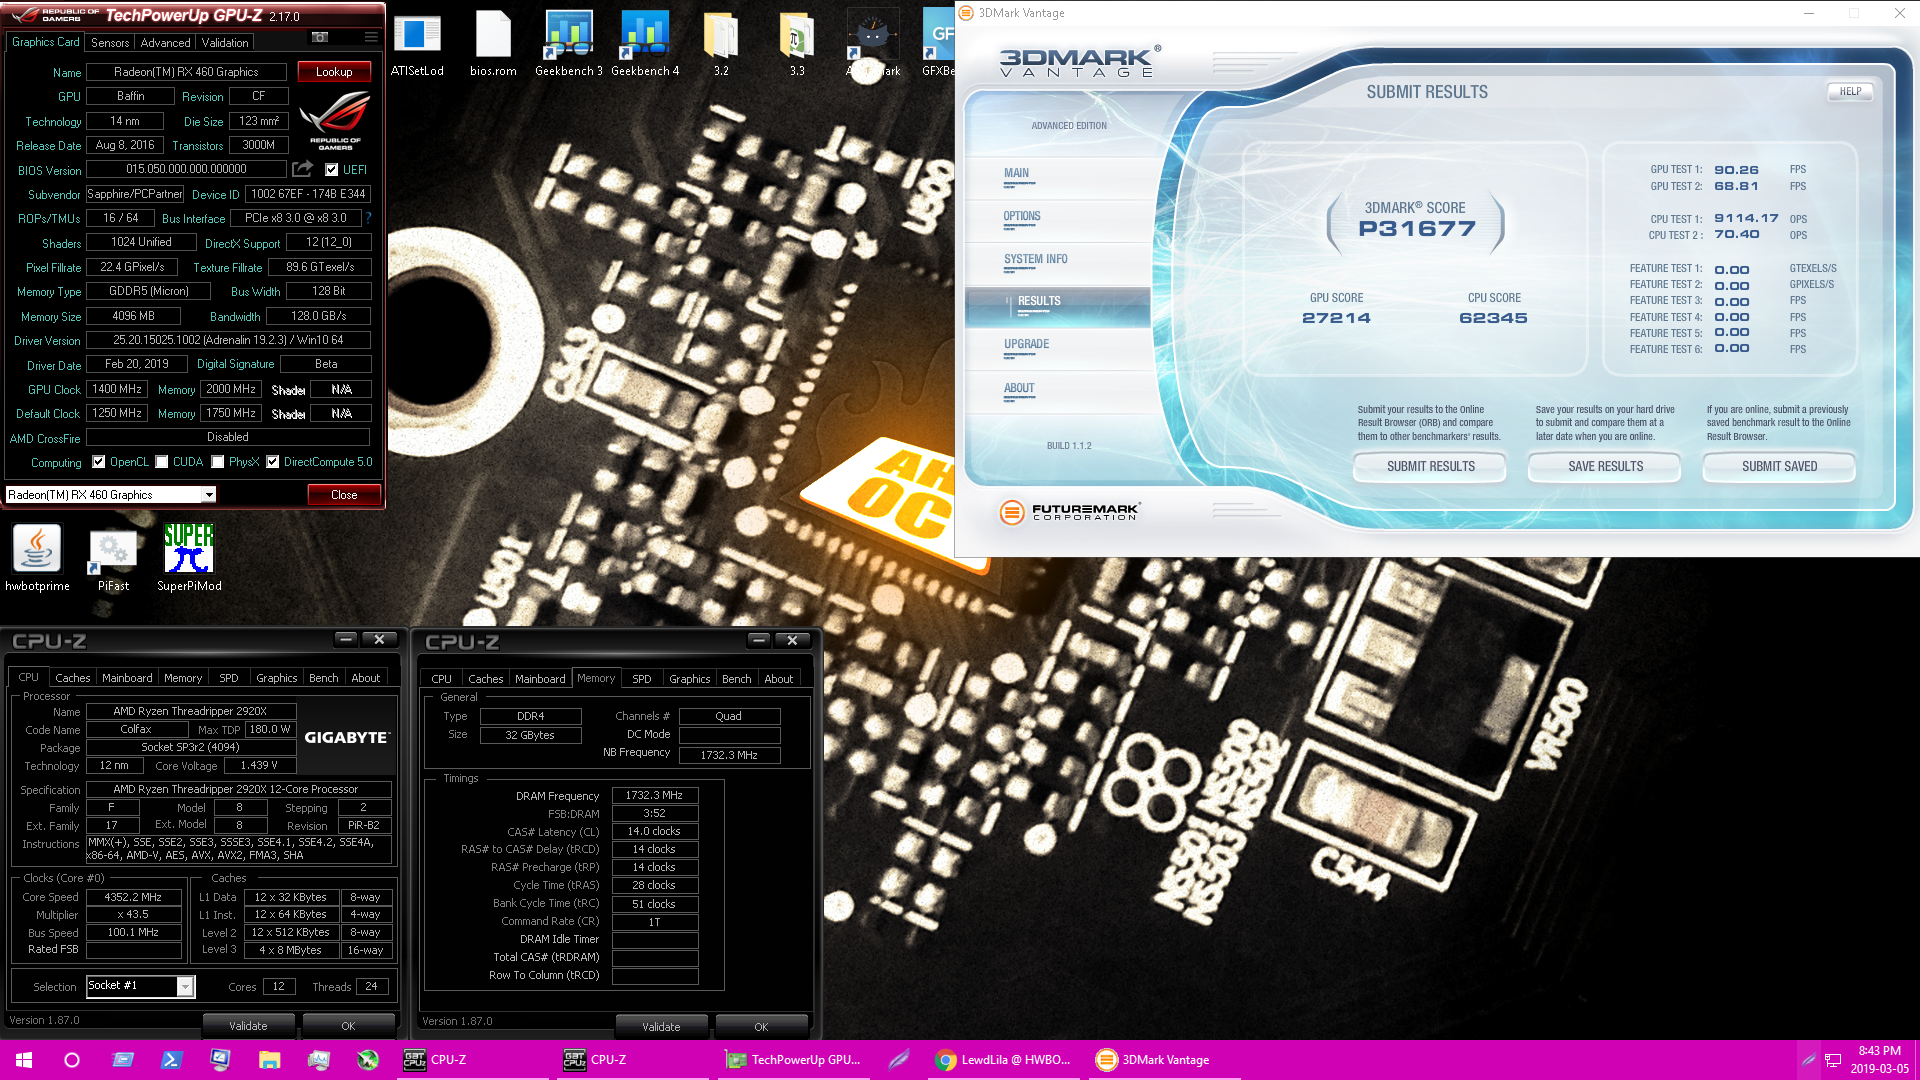
Task: Toggle the UEFI checkbox in GPU-Z
Action: coord(332,169)
